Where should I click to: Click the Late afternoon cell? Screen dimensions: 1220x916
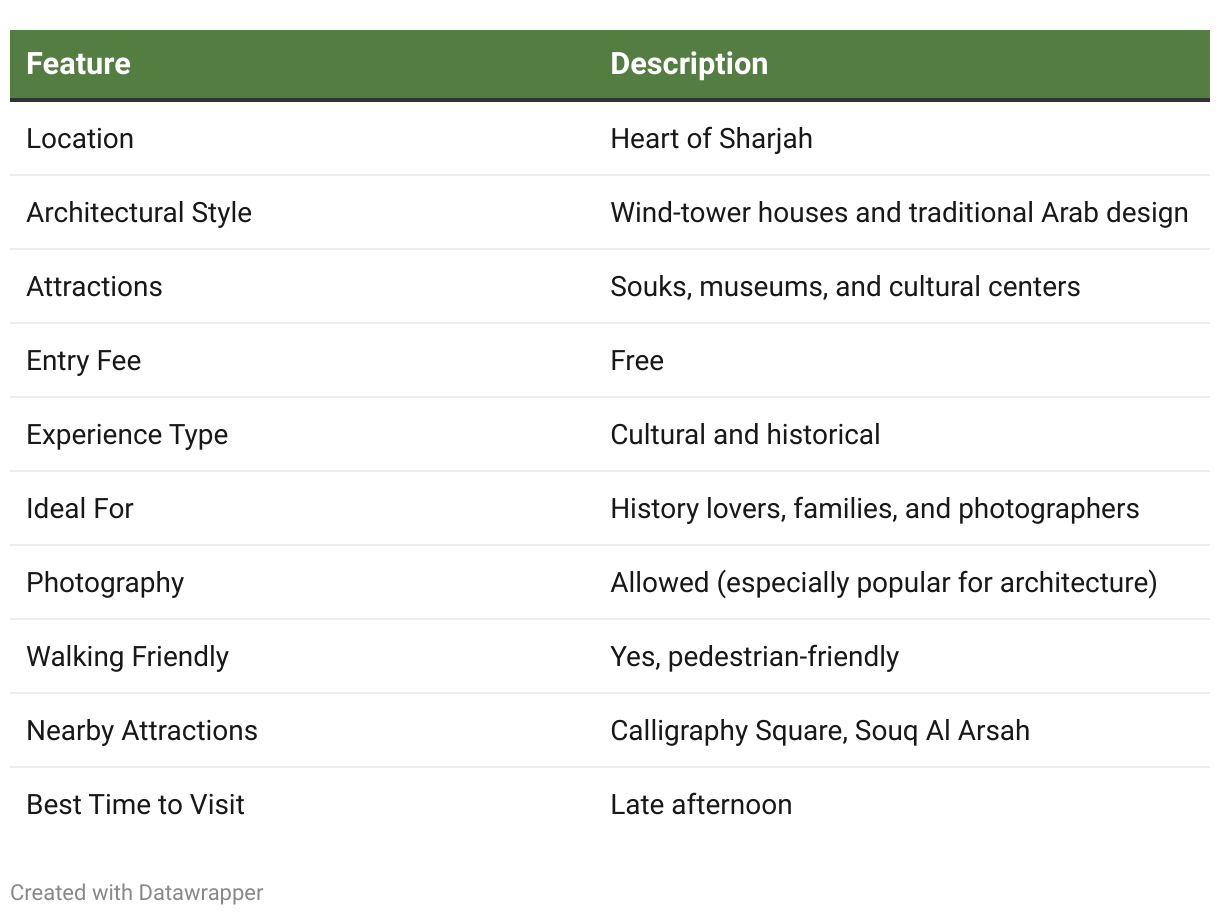(x=701, y=804)
